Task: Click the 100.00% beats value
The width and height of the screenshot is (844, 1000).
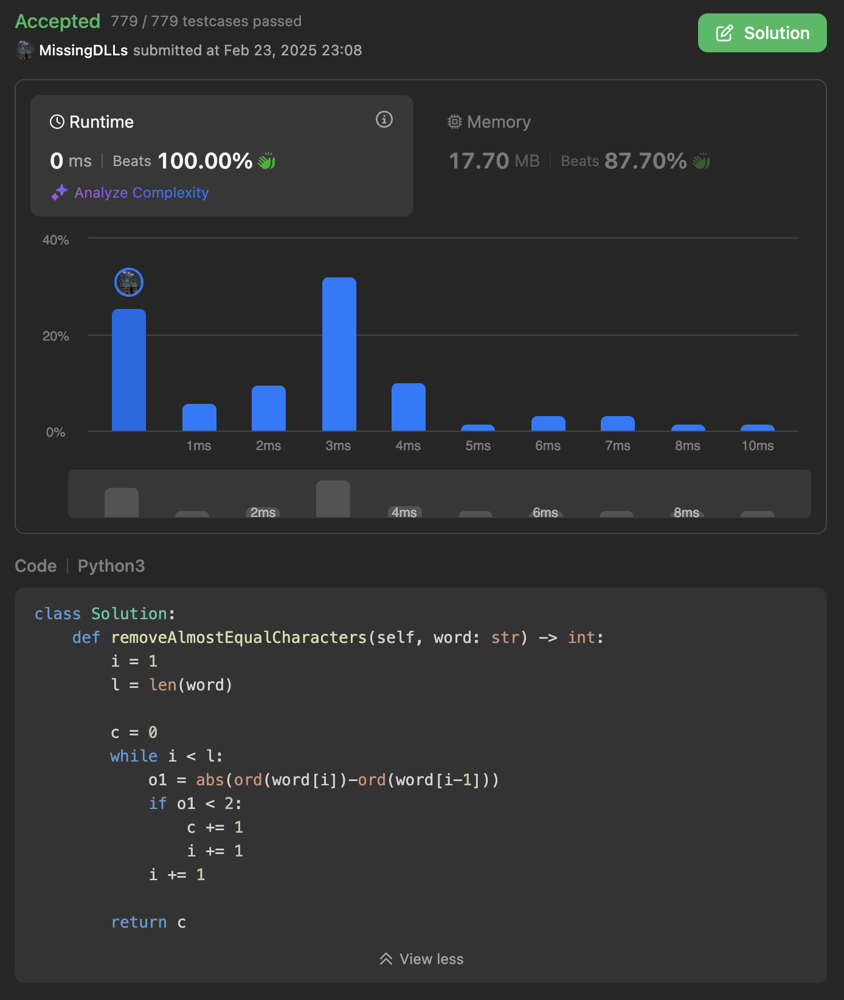Action: [x=205, y=161]
